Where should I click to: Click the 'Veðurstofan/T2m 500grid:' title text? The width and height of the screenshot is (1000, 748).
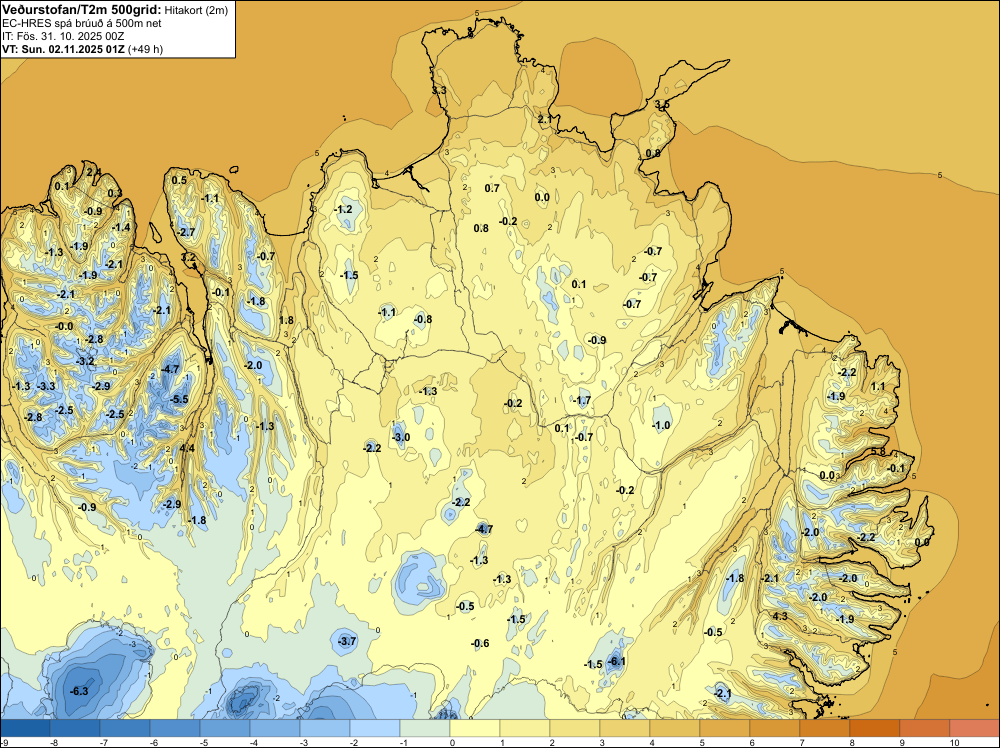tap(82, 9)
